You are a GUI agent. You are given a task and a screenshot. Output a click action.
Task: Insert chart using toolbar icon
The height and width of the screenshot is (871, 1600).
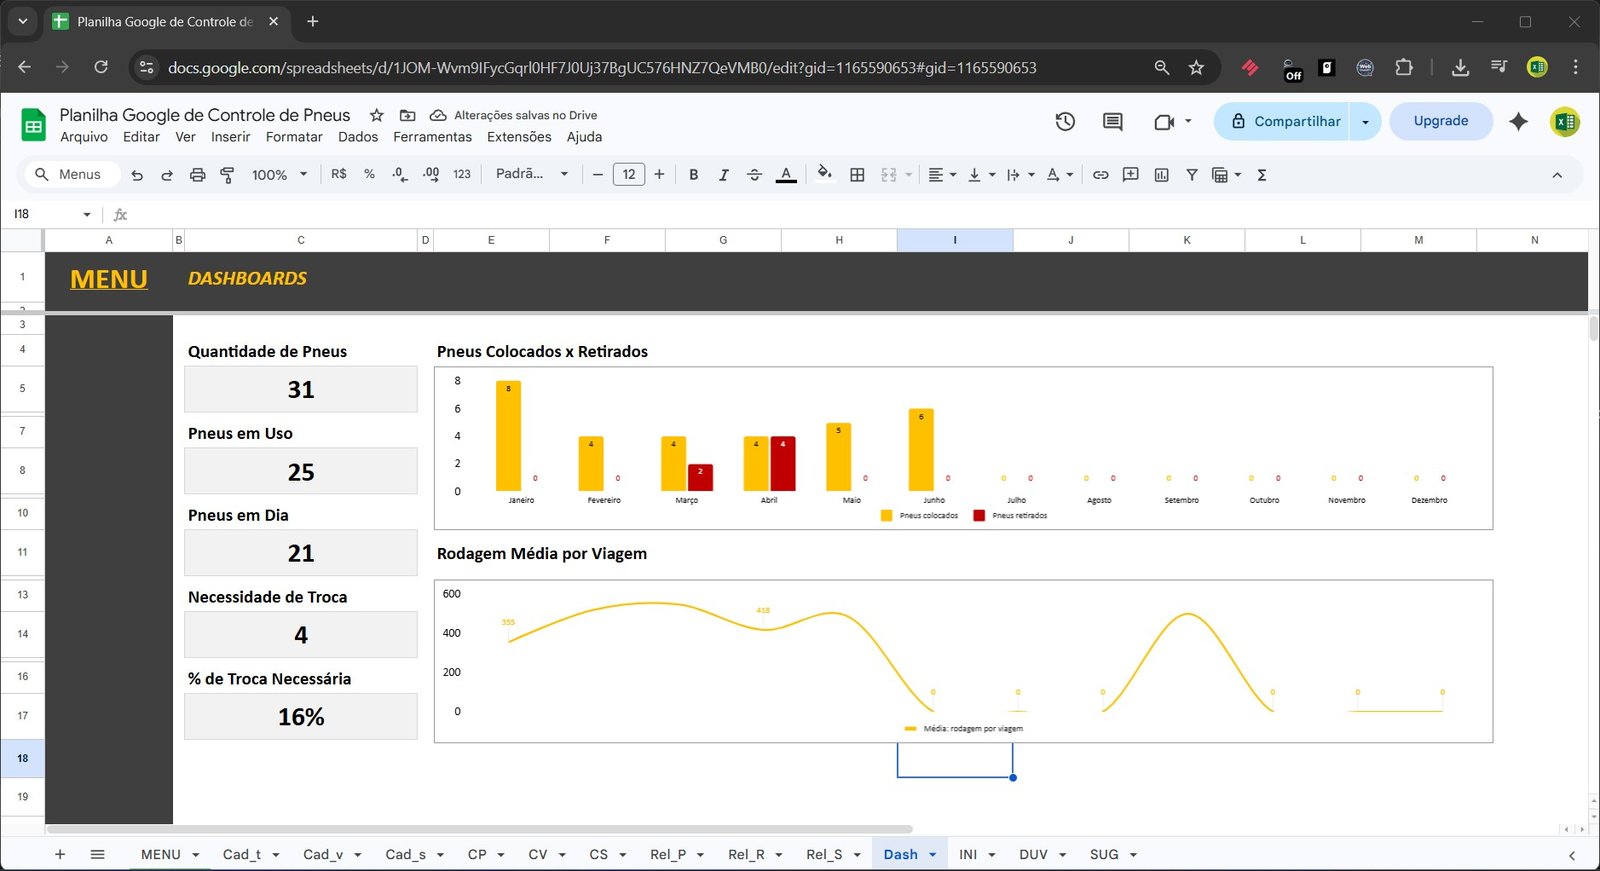pyautogui.click(x=1161, y=175)
